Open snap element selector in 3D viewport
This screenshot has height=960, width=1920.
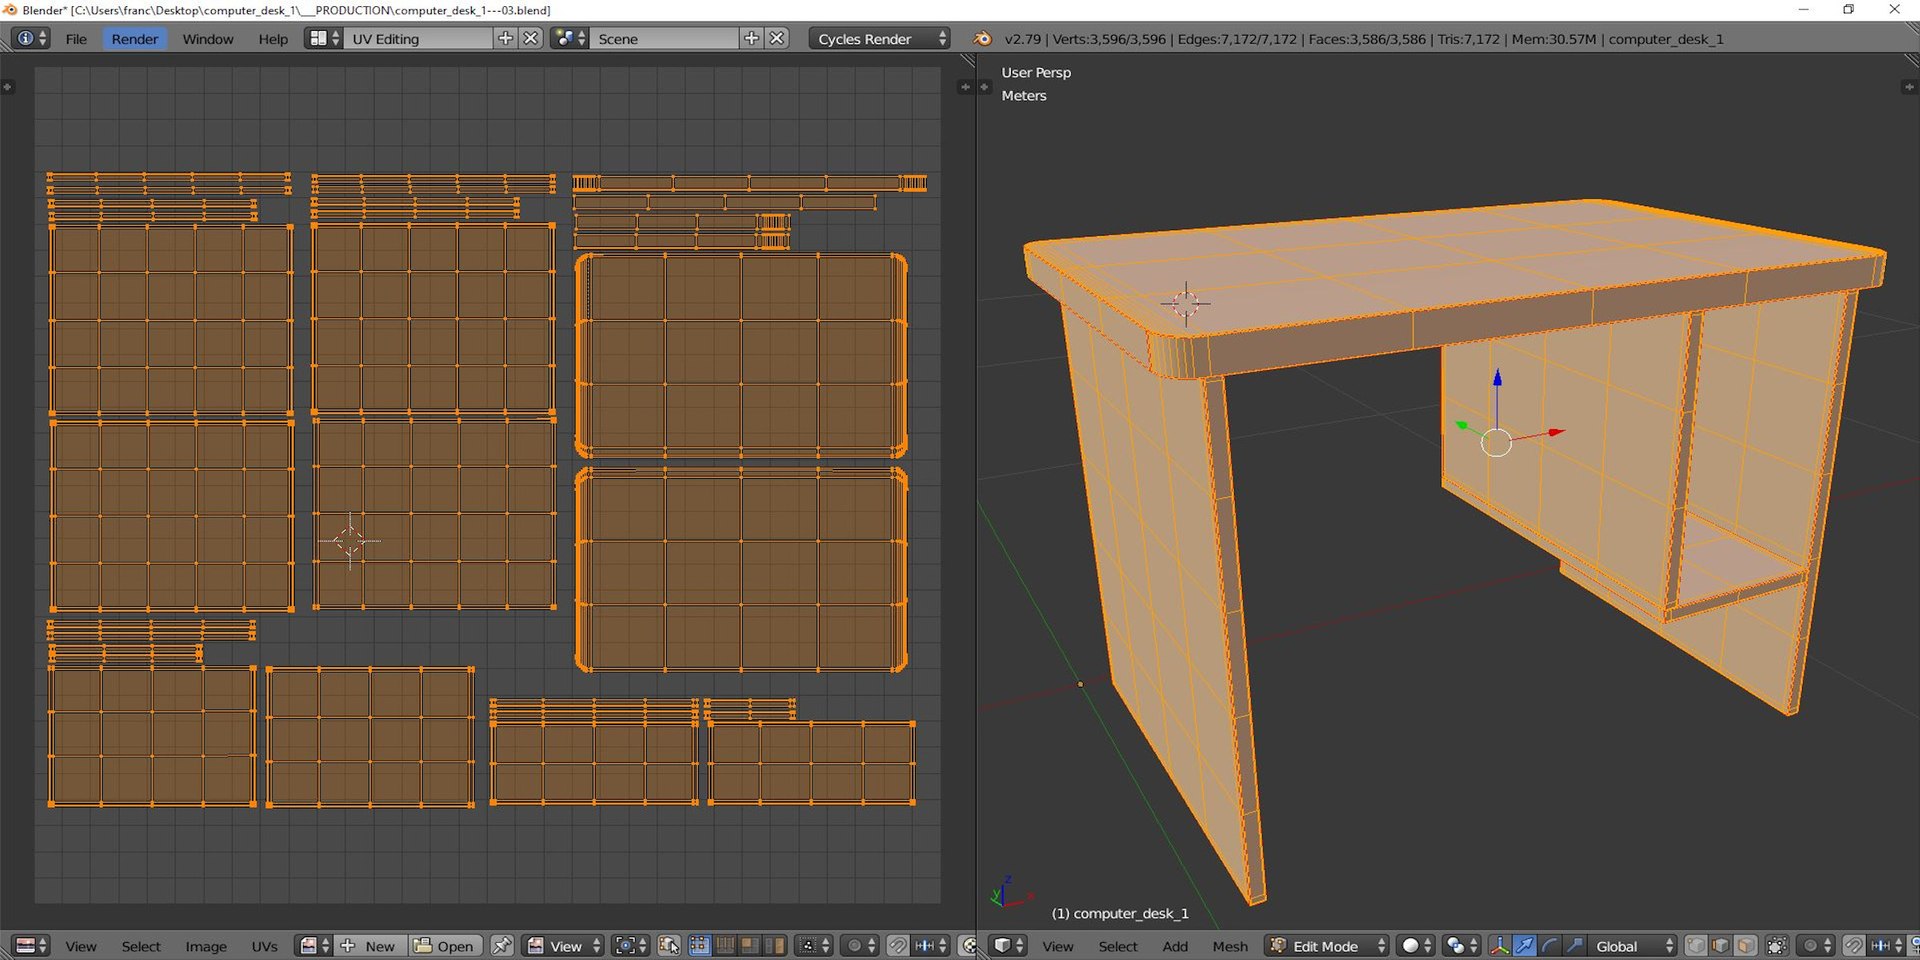coord(1887,945)
